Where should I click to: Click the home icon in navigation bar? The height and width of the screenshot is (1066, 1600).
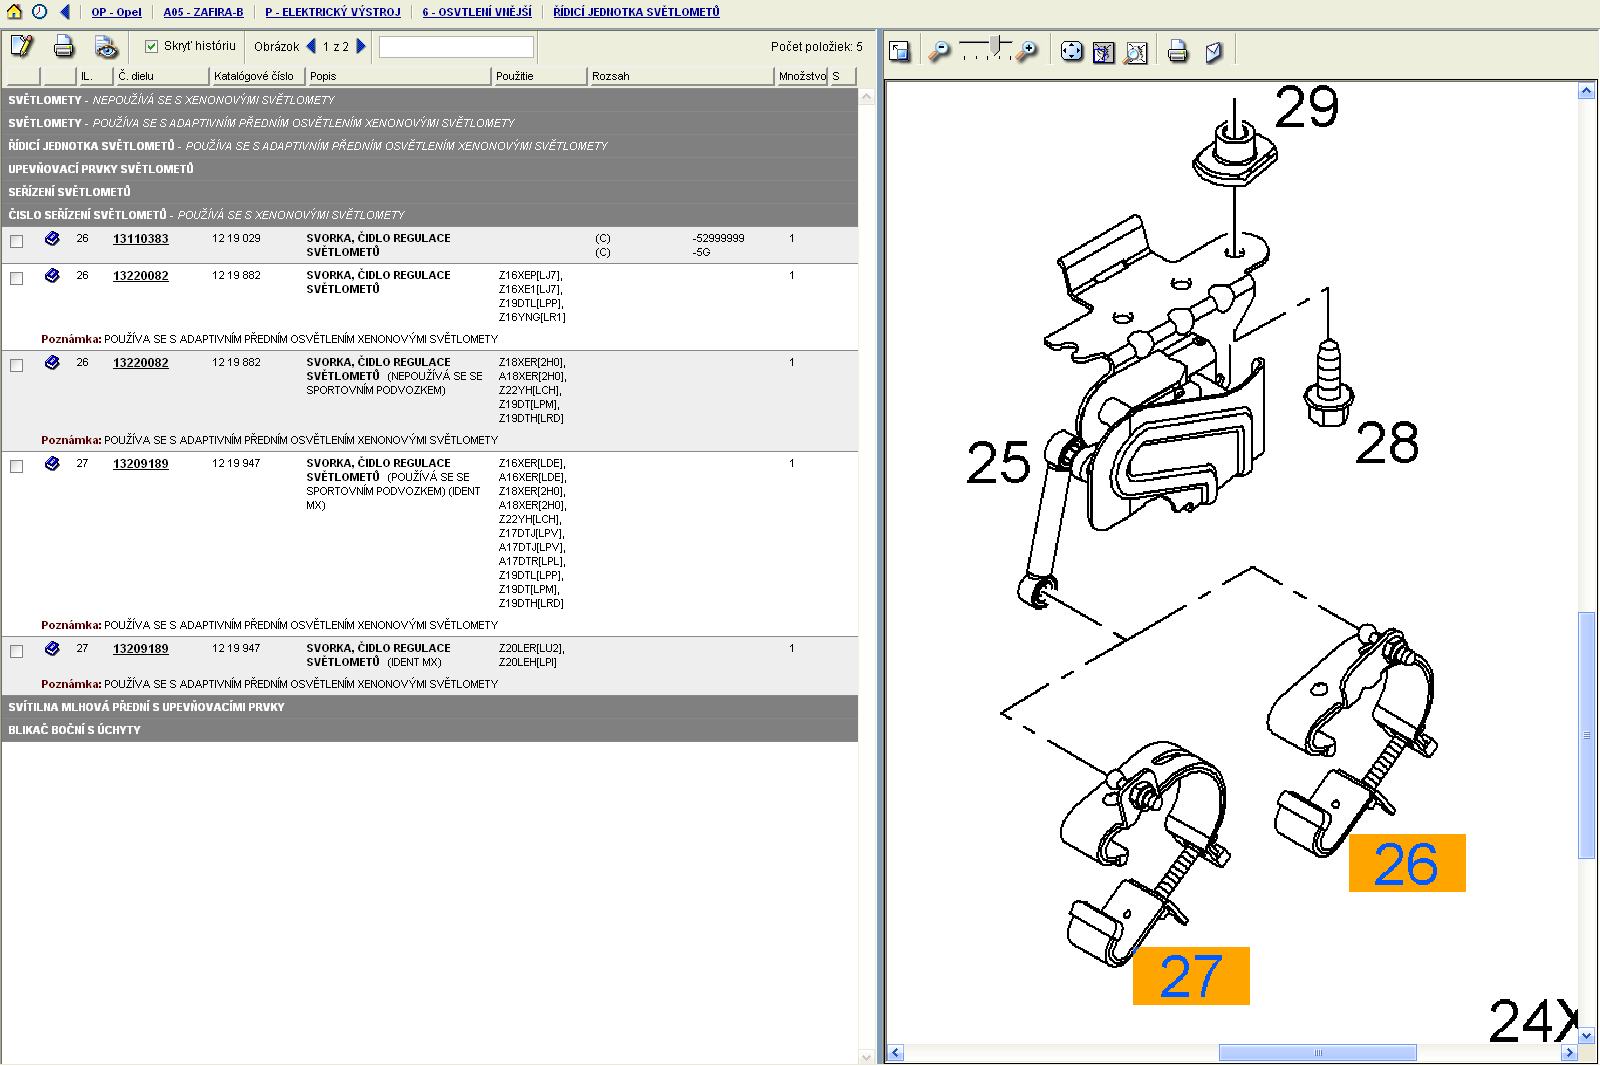(14, 12)
